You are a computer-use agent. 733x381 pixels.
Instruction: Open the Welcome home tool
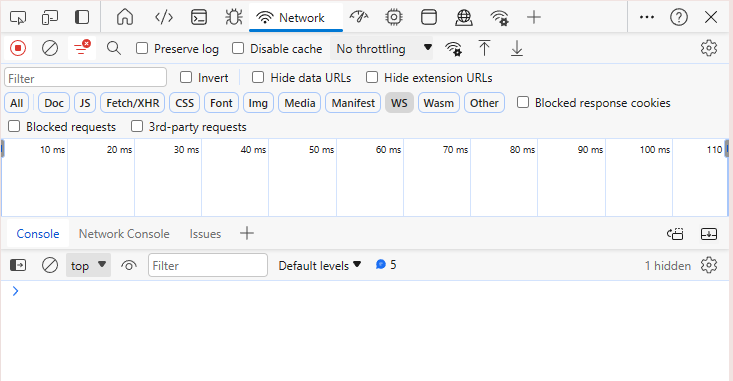point(125,18)
